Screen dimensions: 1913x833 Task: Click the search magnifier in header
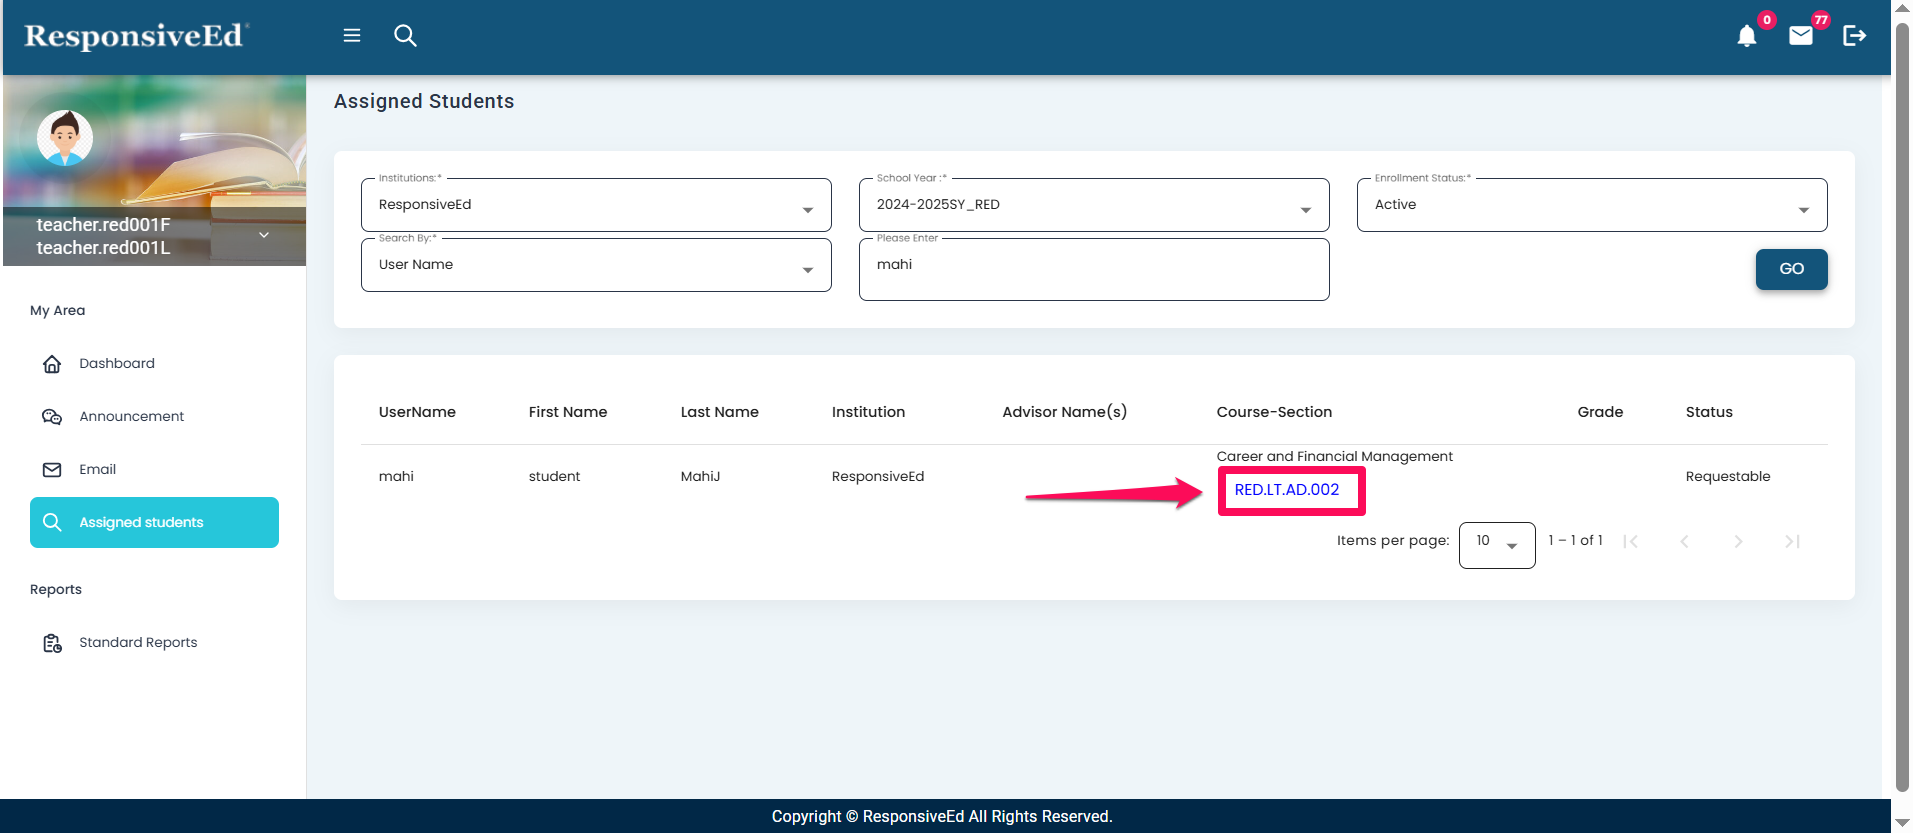(405, 36)
